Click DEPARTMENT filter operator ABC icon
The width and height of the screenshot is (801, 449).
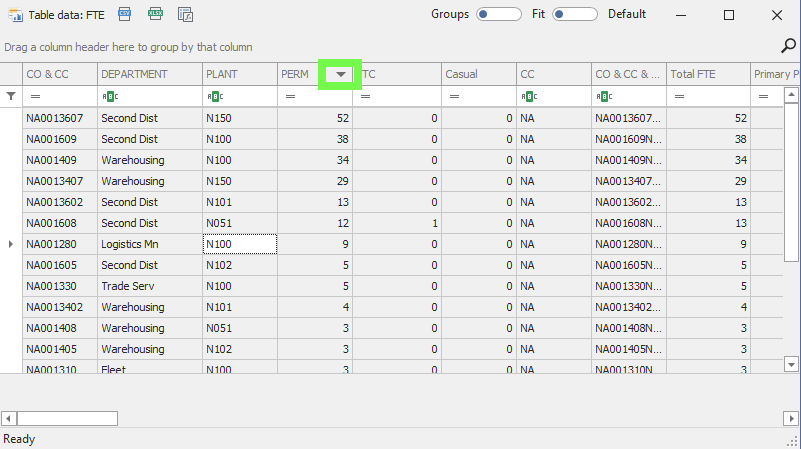point(109,96)
